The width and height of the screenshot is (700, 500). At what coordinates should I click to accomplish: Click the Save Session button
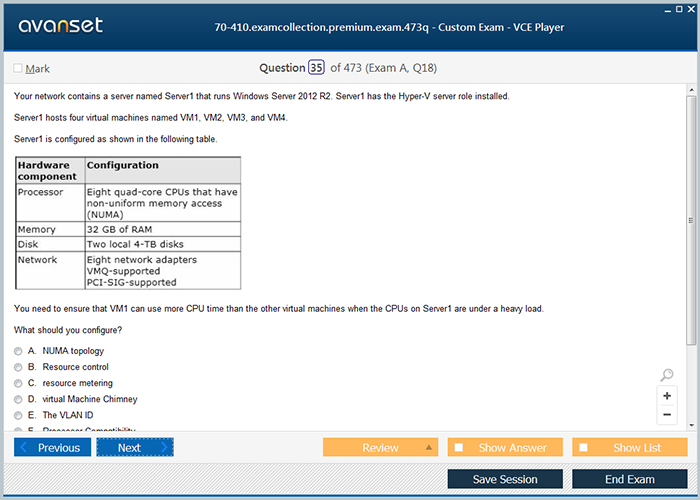505,479
